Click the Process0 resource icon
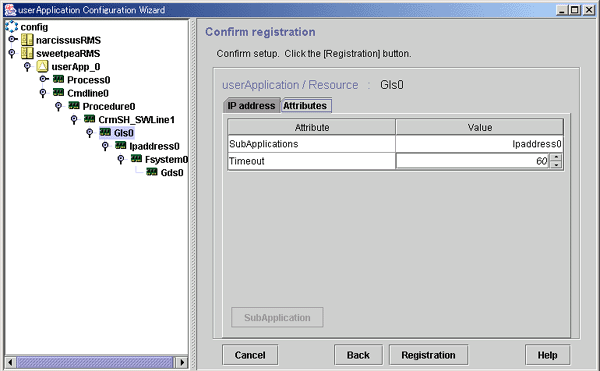600x371 pixels. 59,79
